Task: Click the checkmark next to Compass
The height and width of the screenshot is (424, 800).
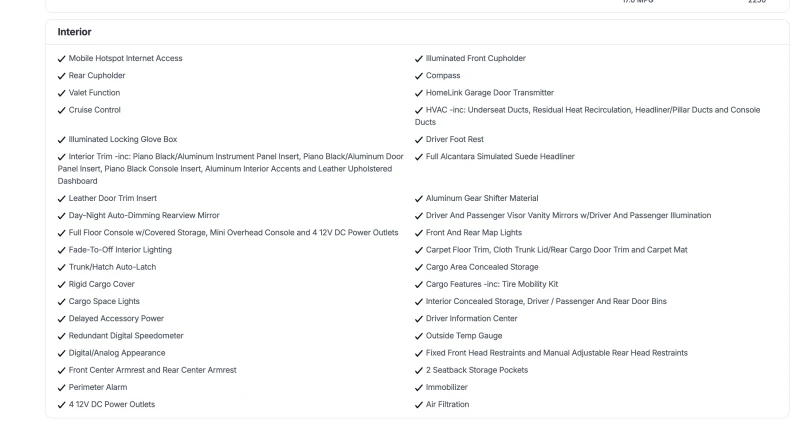Action: point(419,75)
